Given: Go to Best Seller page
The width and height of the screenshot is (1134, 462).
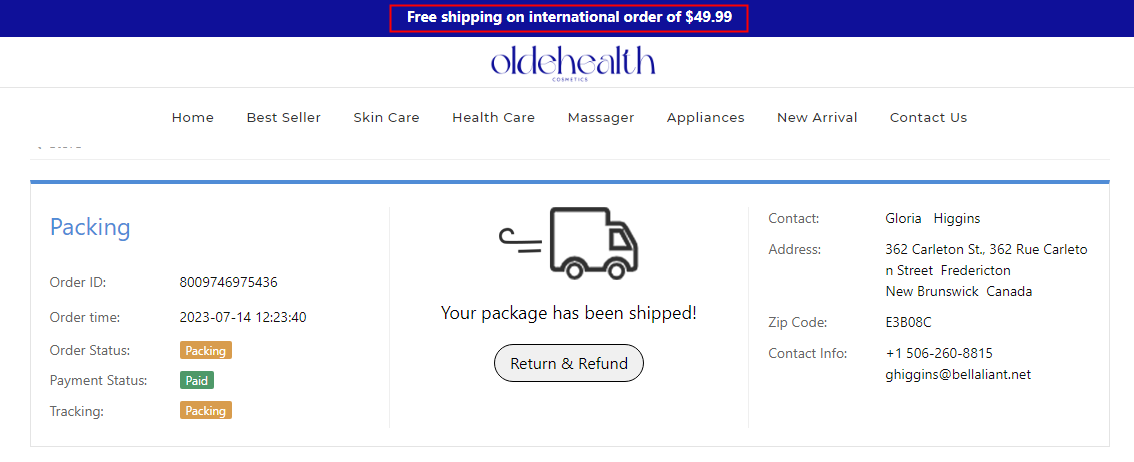Looking at the screenshot, I should pyautogui.click(x=284, y=118).
